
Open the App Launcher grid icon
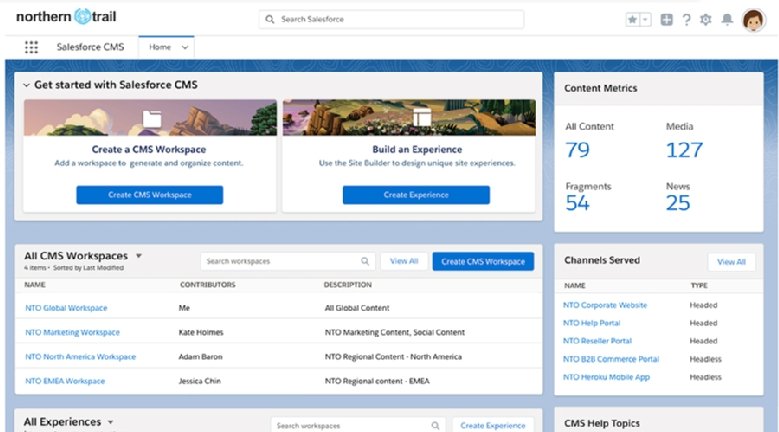pos(31,47)
